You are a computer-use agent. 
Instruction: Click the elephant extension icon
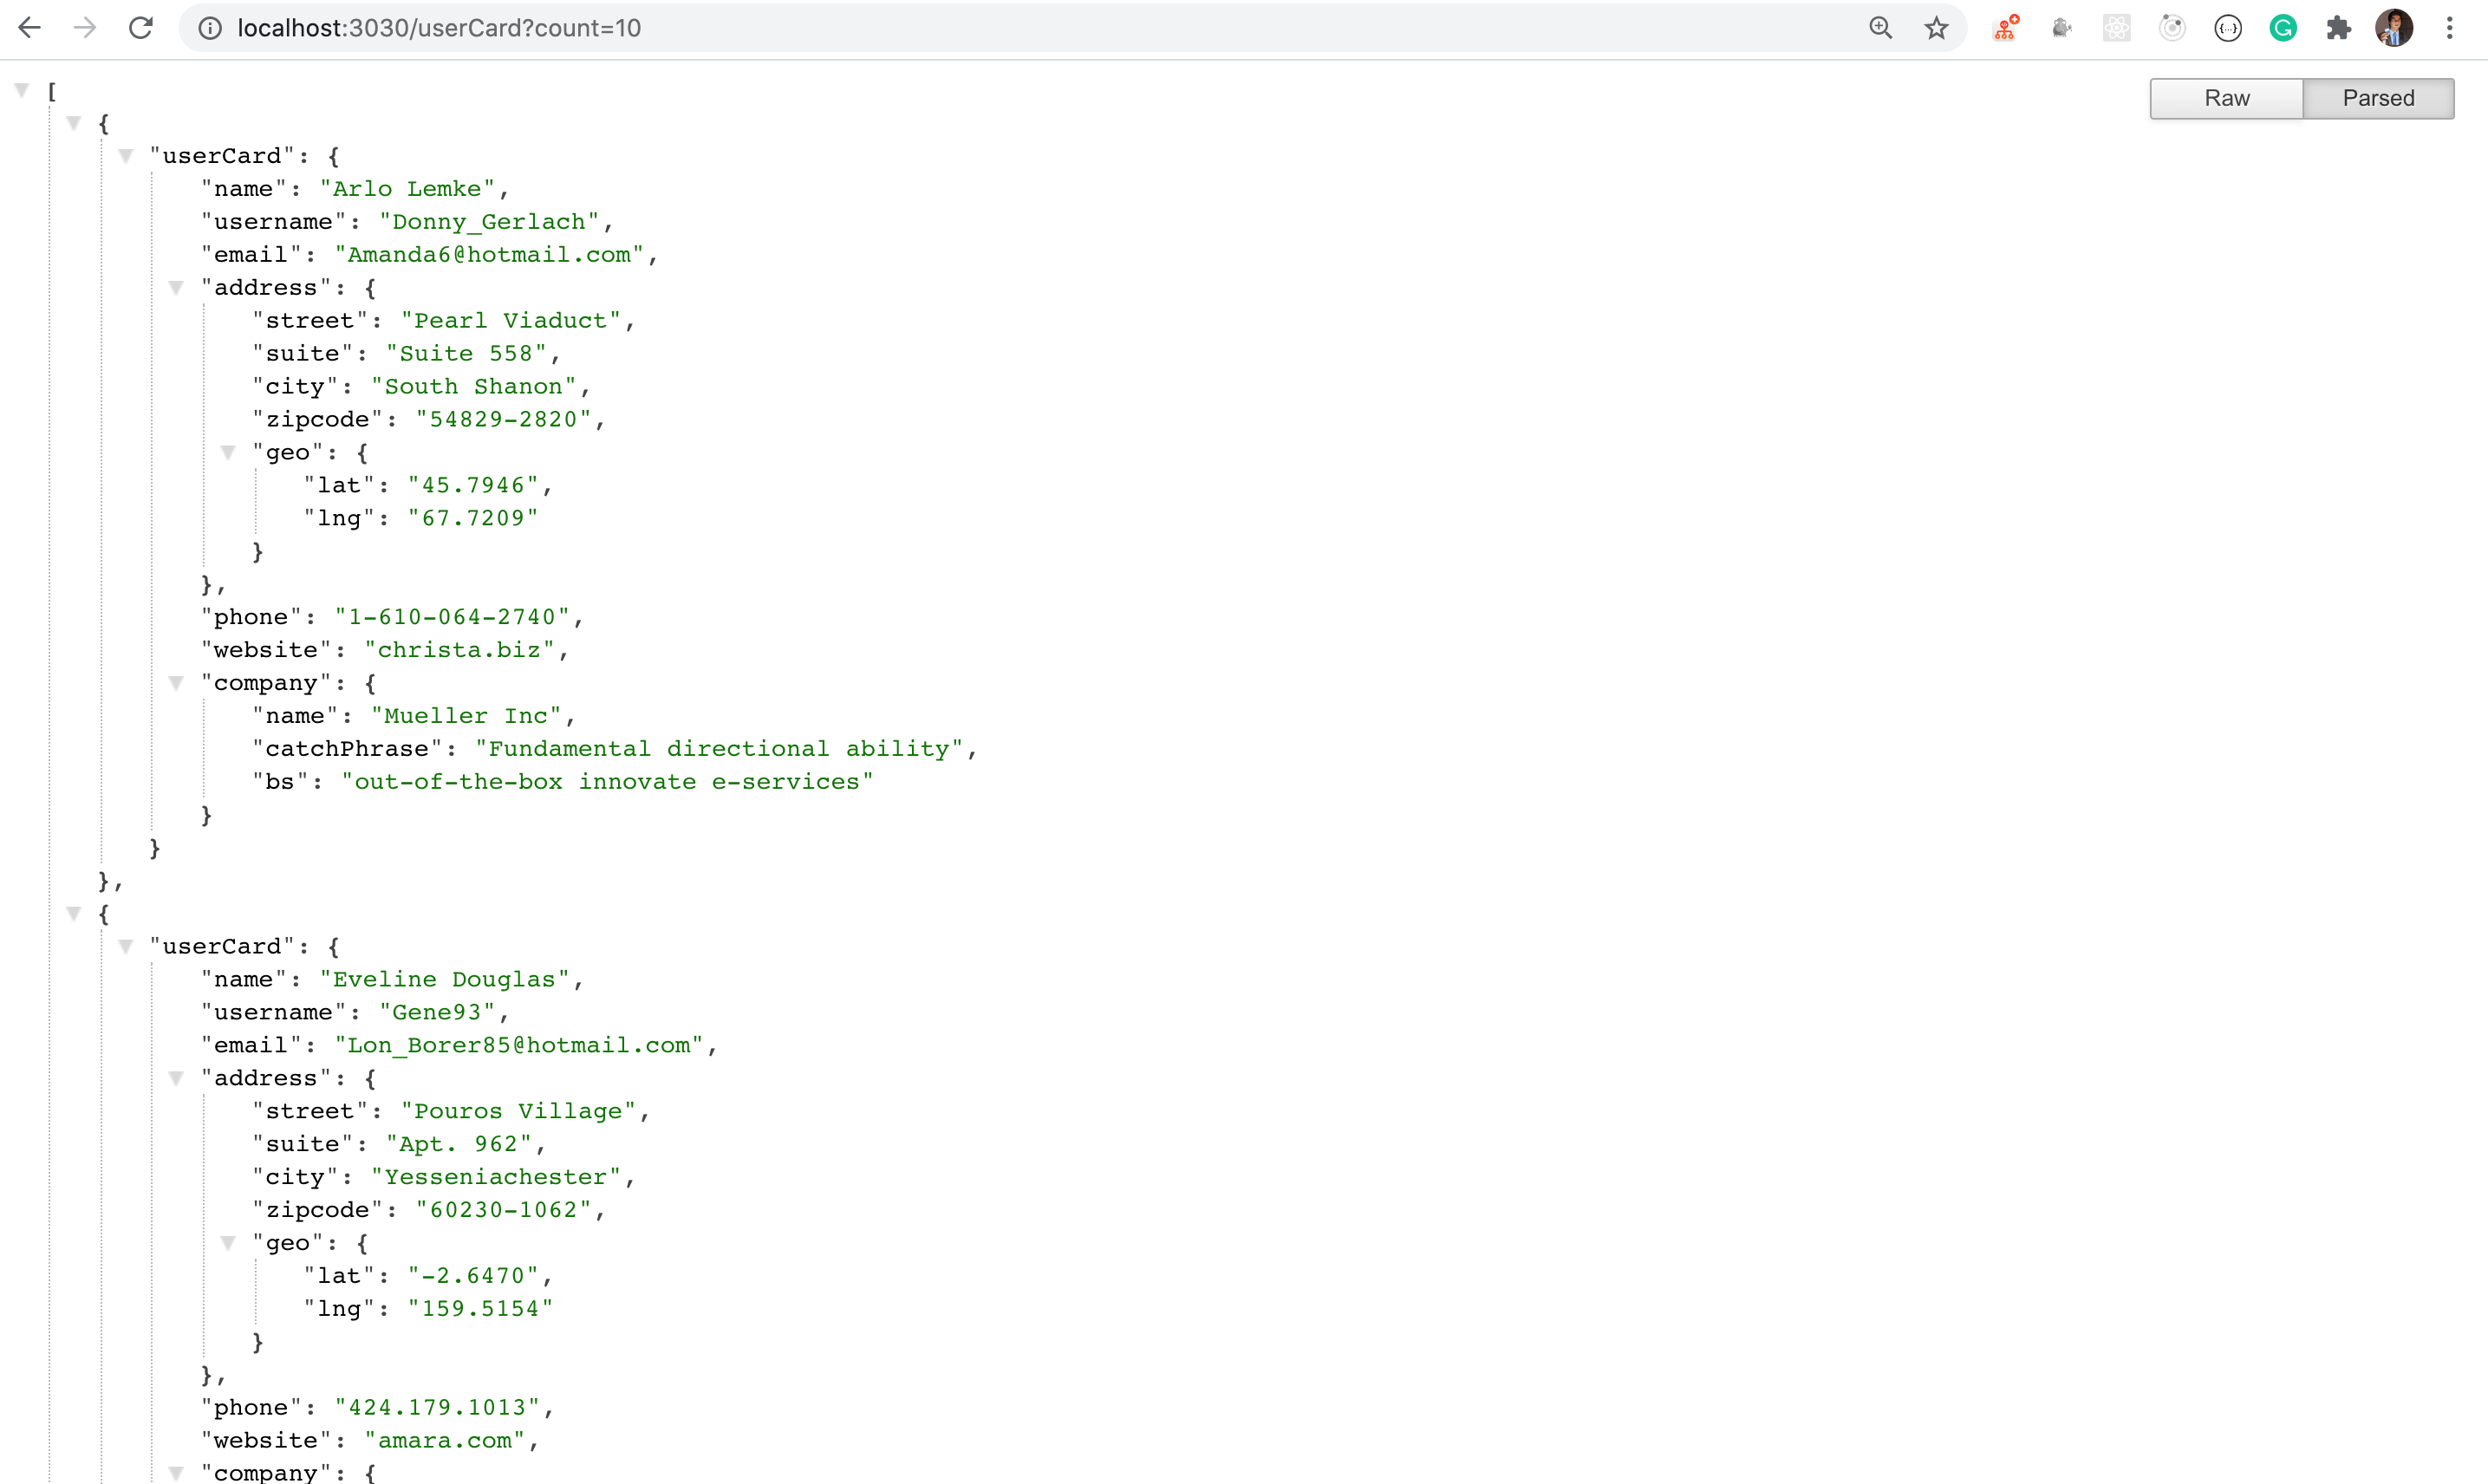click(x=2061, y=28)
